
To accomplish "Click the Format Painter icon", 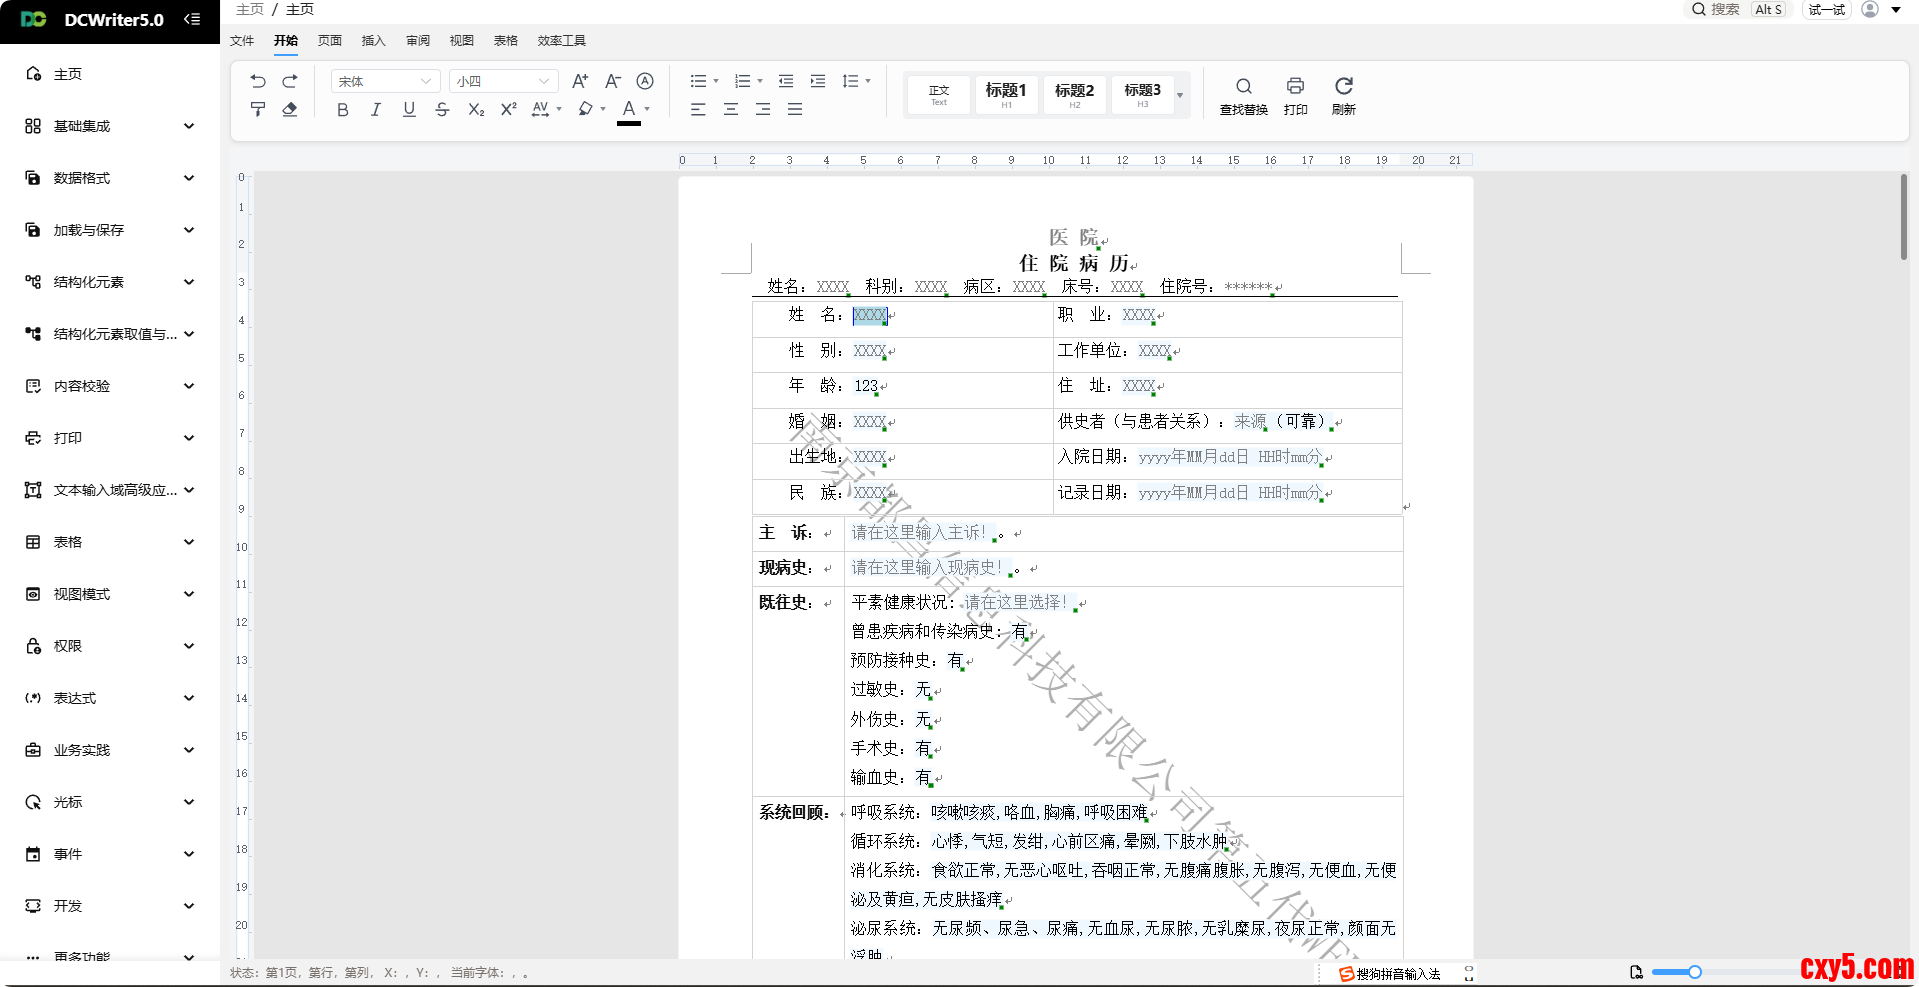I will tap(258, 109).
